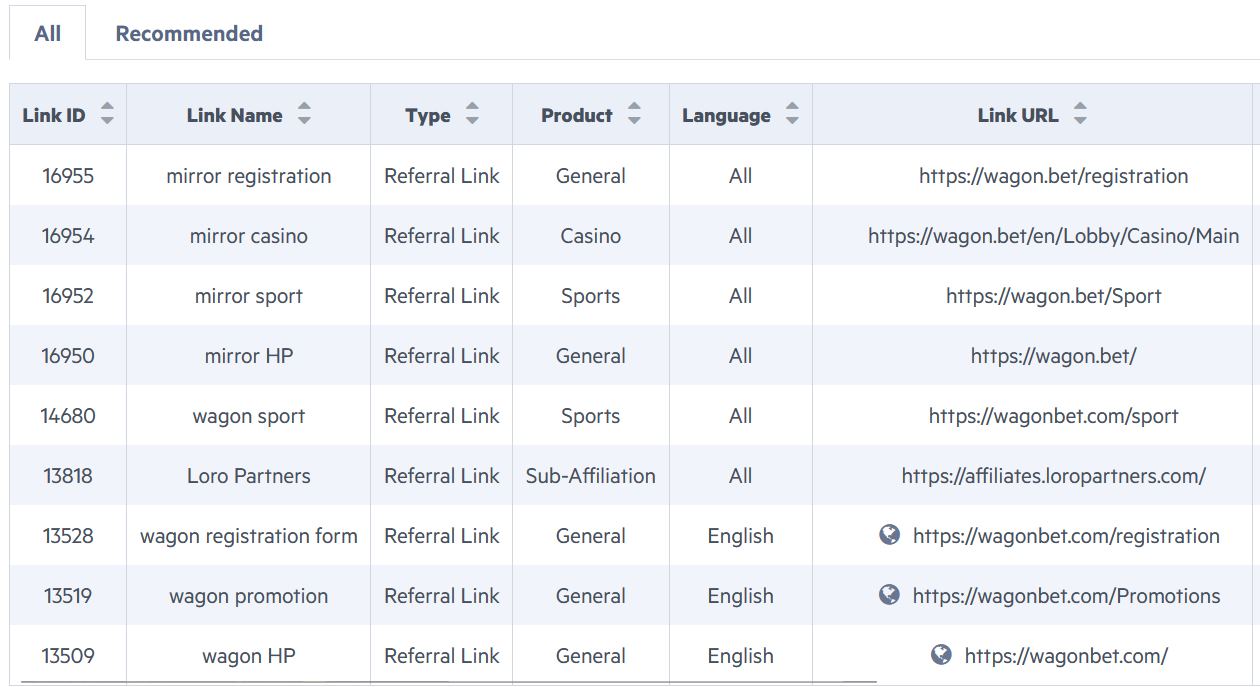Viewport: 1260px width, 687px height.
Task: Click 'Referral Link' type in Loro Partners row
Action: click(442, 476)
